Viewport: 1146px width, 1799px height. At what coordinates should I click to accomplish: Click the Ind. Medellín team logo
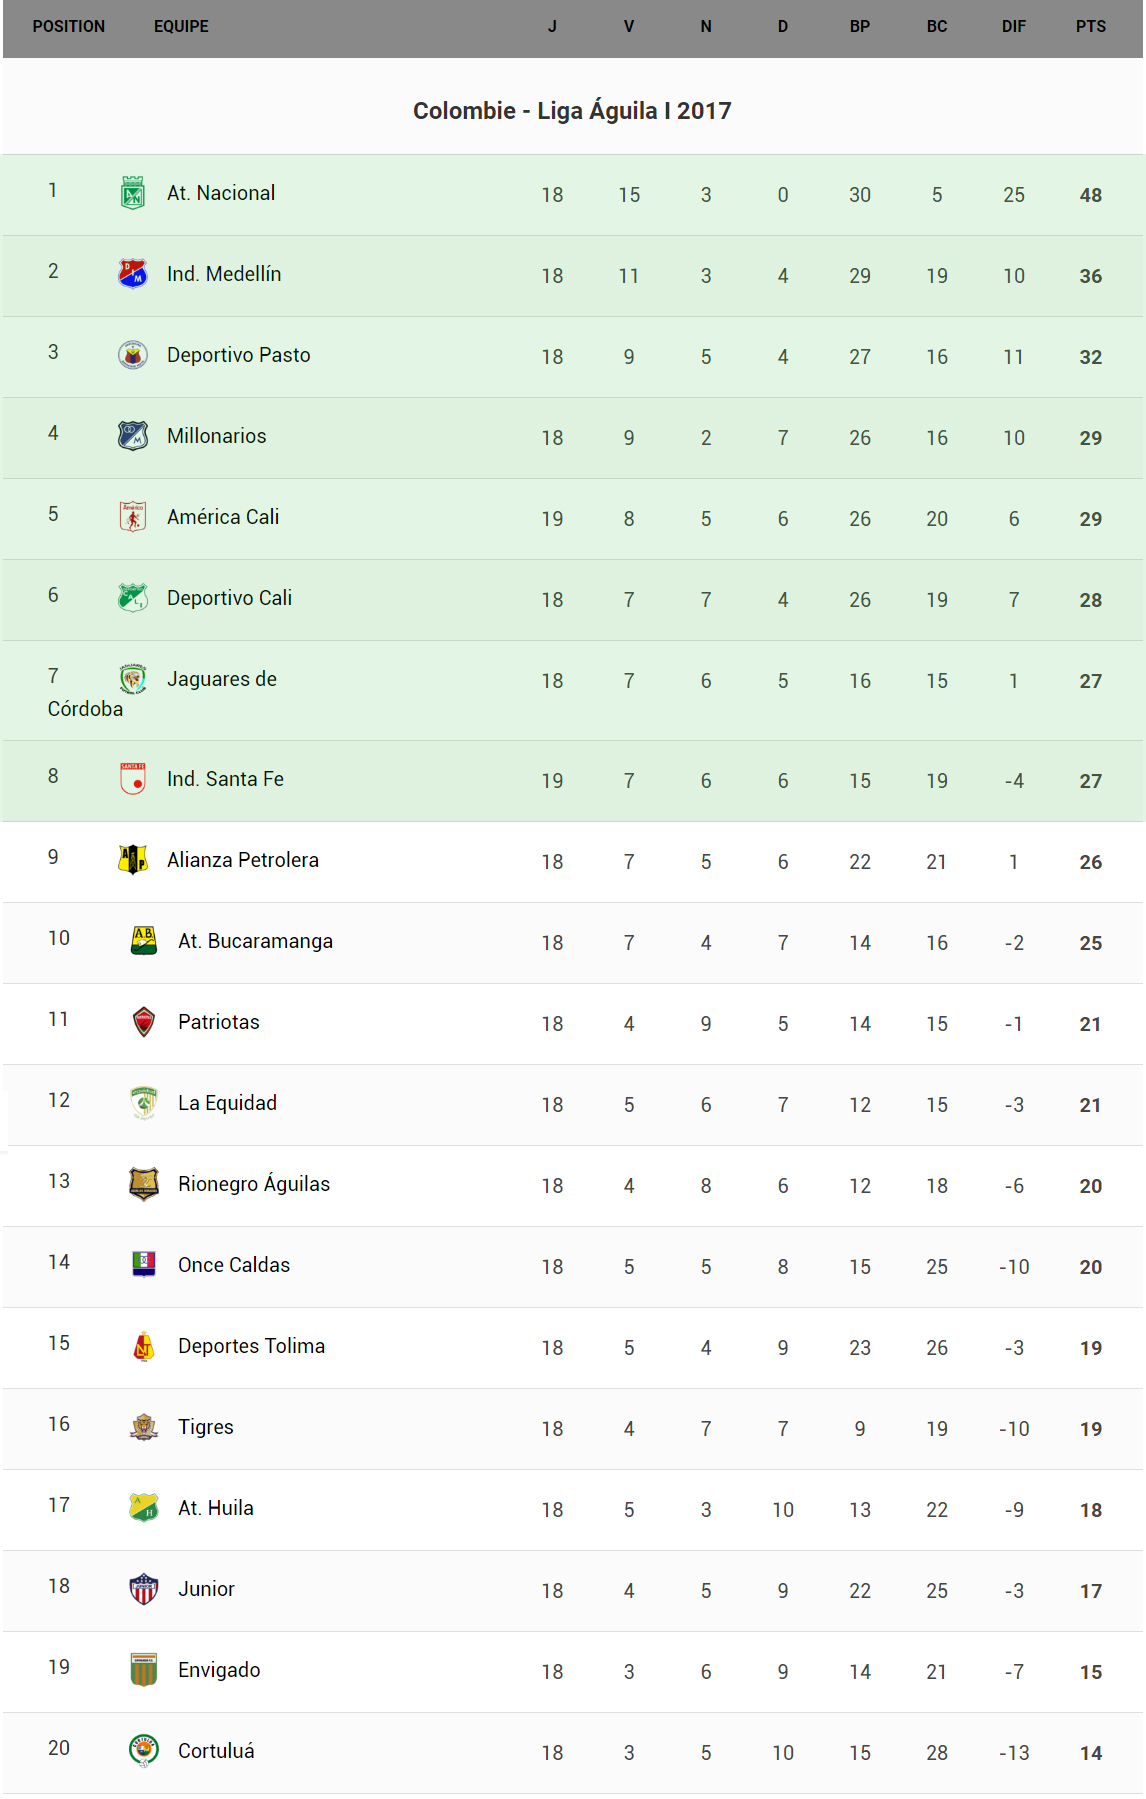pyautogui.click(x=133, y=273)
